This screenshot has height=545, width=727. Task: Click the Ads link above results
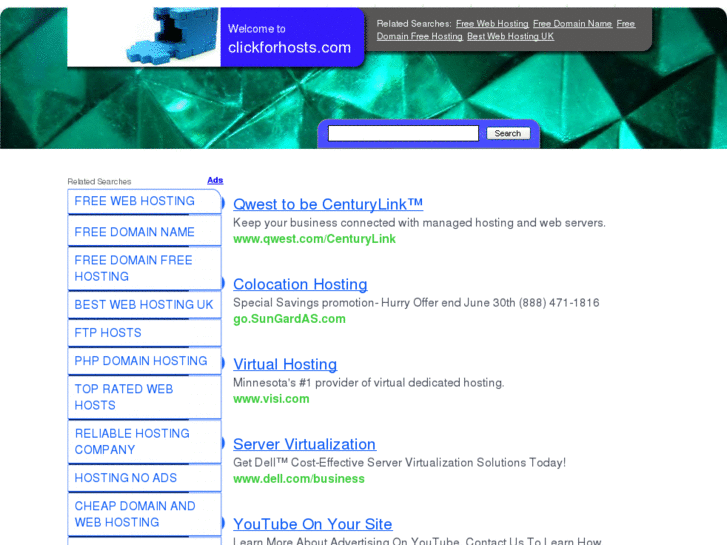(x=215, y=180)
